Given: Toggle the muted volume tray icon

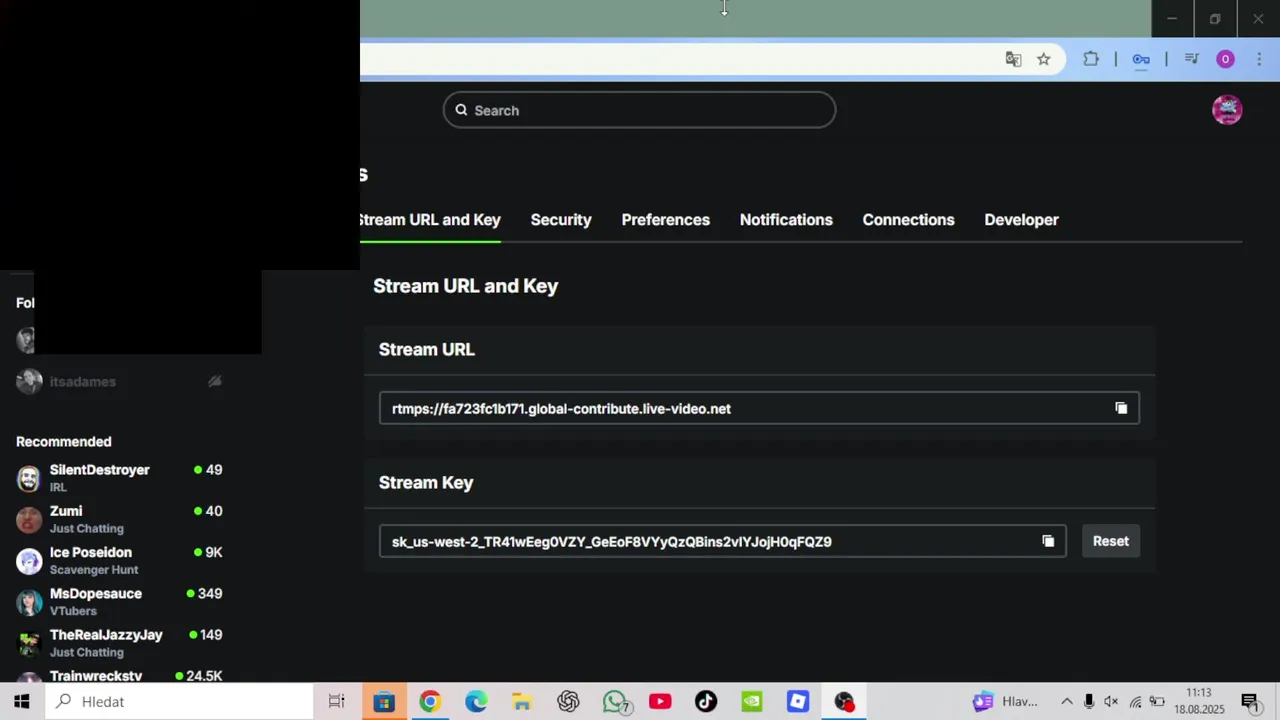Looking at the screenshot, I should [1111, 702].
